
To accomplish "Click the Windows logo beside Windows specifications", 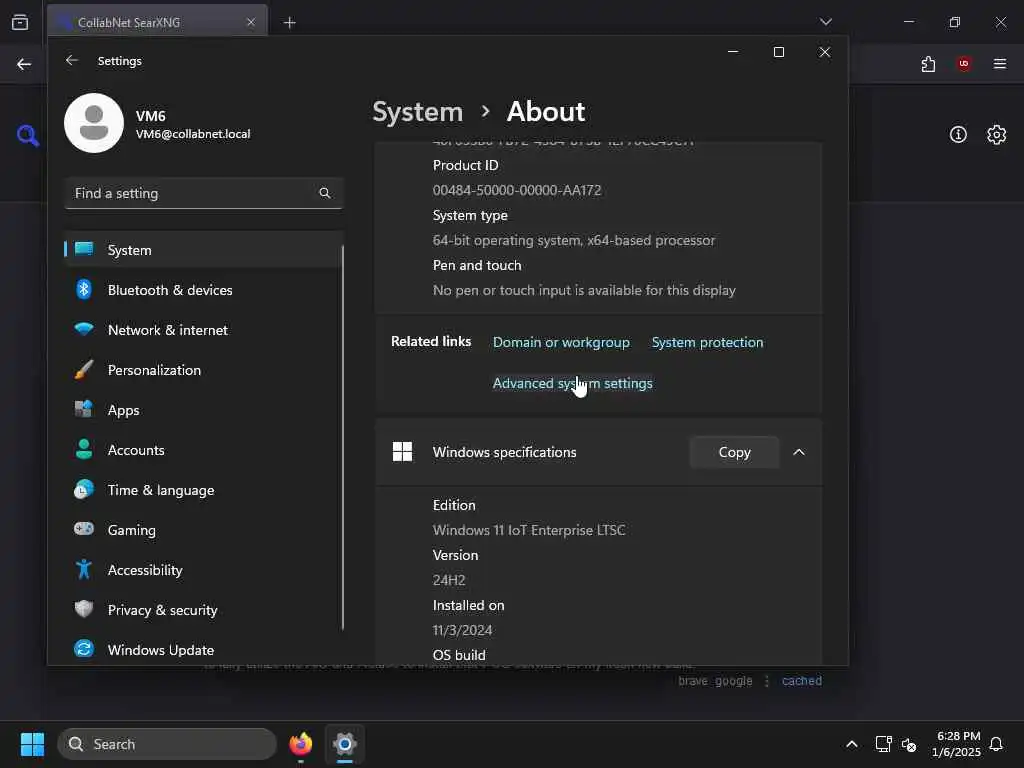I will click(x=402, y=452).
